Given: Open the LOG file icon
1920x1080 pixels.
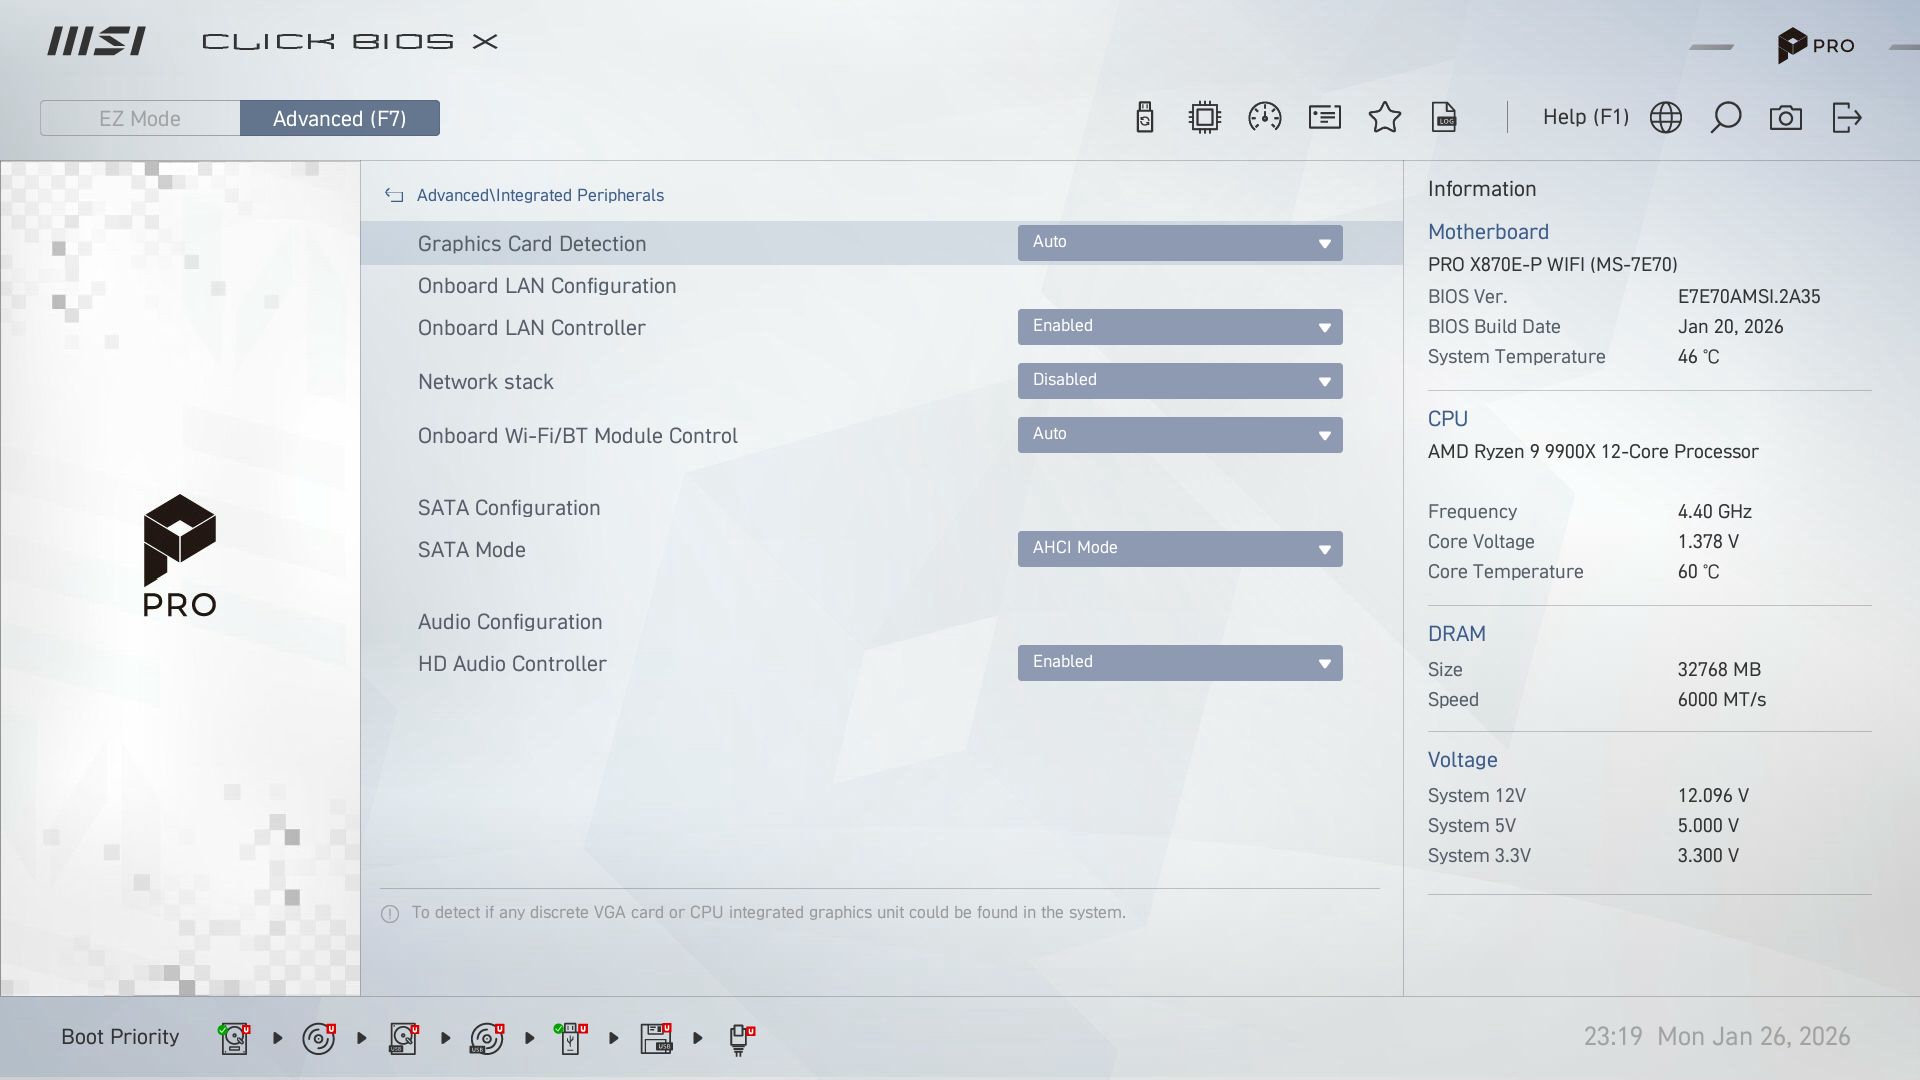Looking at the screenshot, I should pyautogui.click(x=1444, y=118).
